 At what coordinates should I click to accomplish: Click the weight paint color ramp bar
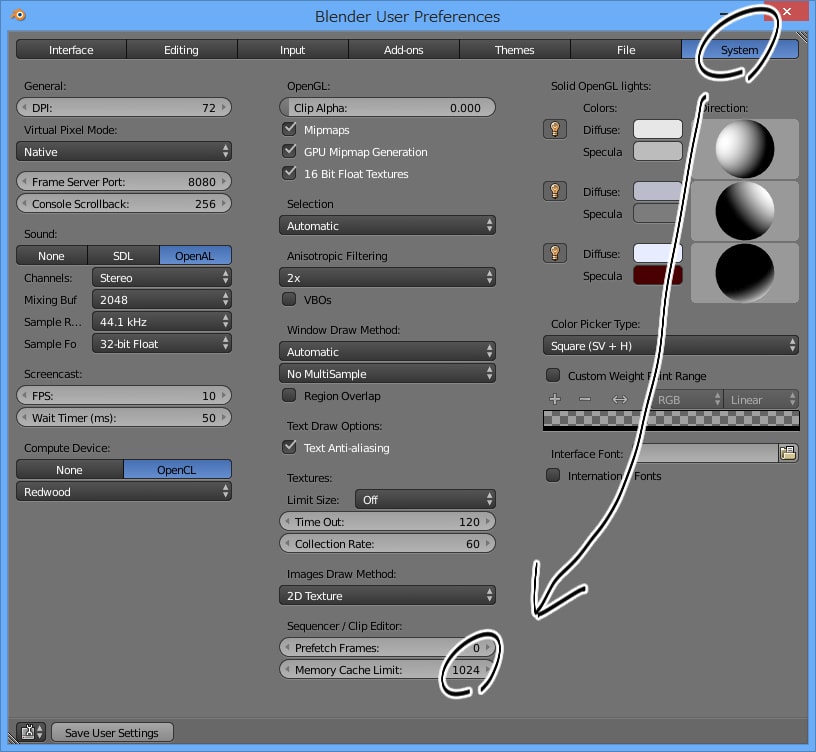click(671, 419)
